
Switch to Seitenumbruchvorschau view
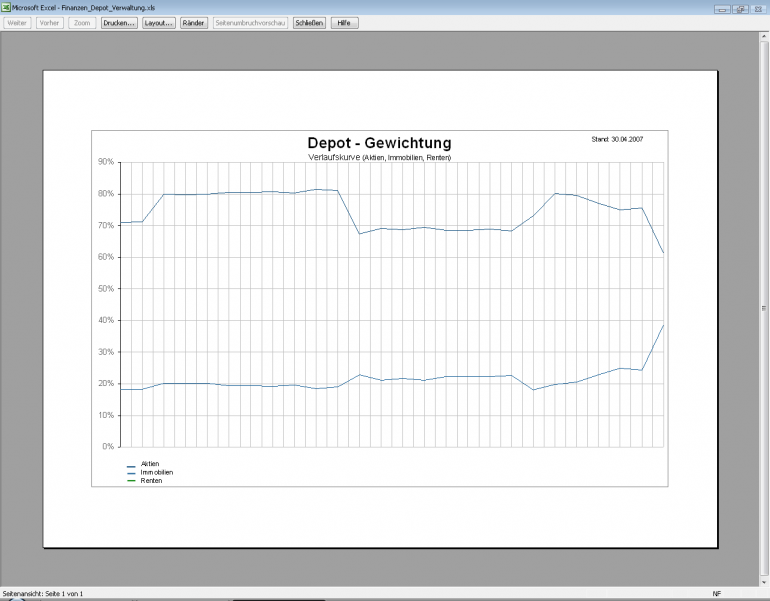pos(250,22)
